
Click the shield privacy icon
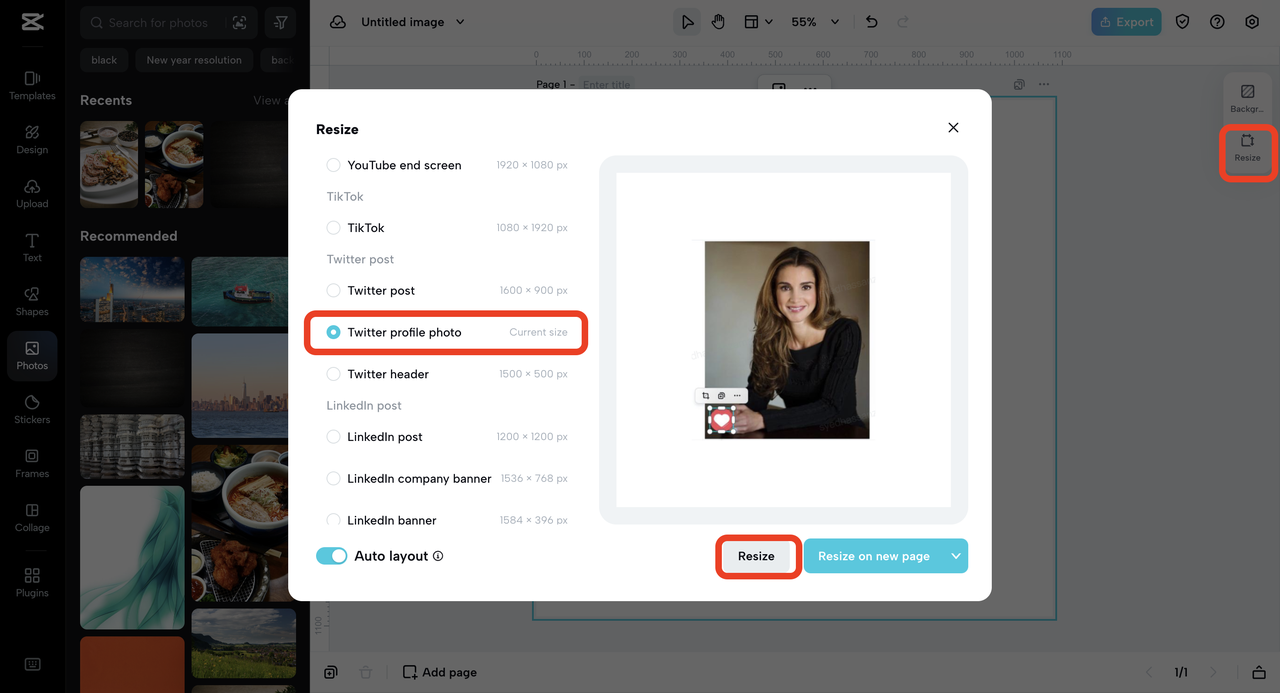pyautogui.click(x=1183, y=22)
